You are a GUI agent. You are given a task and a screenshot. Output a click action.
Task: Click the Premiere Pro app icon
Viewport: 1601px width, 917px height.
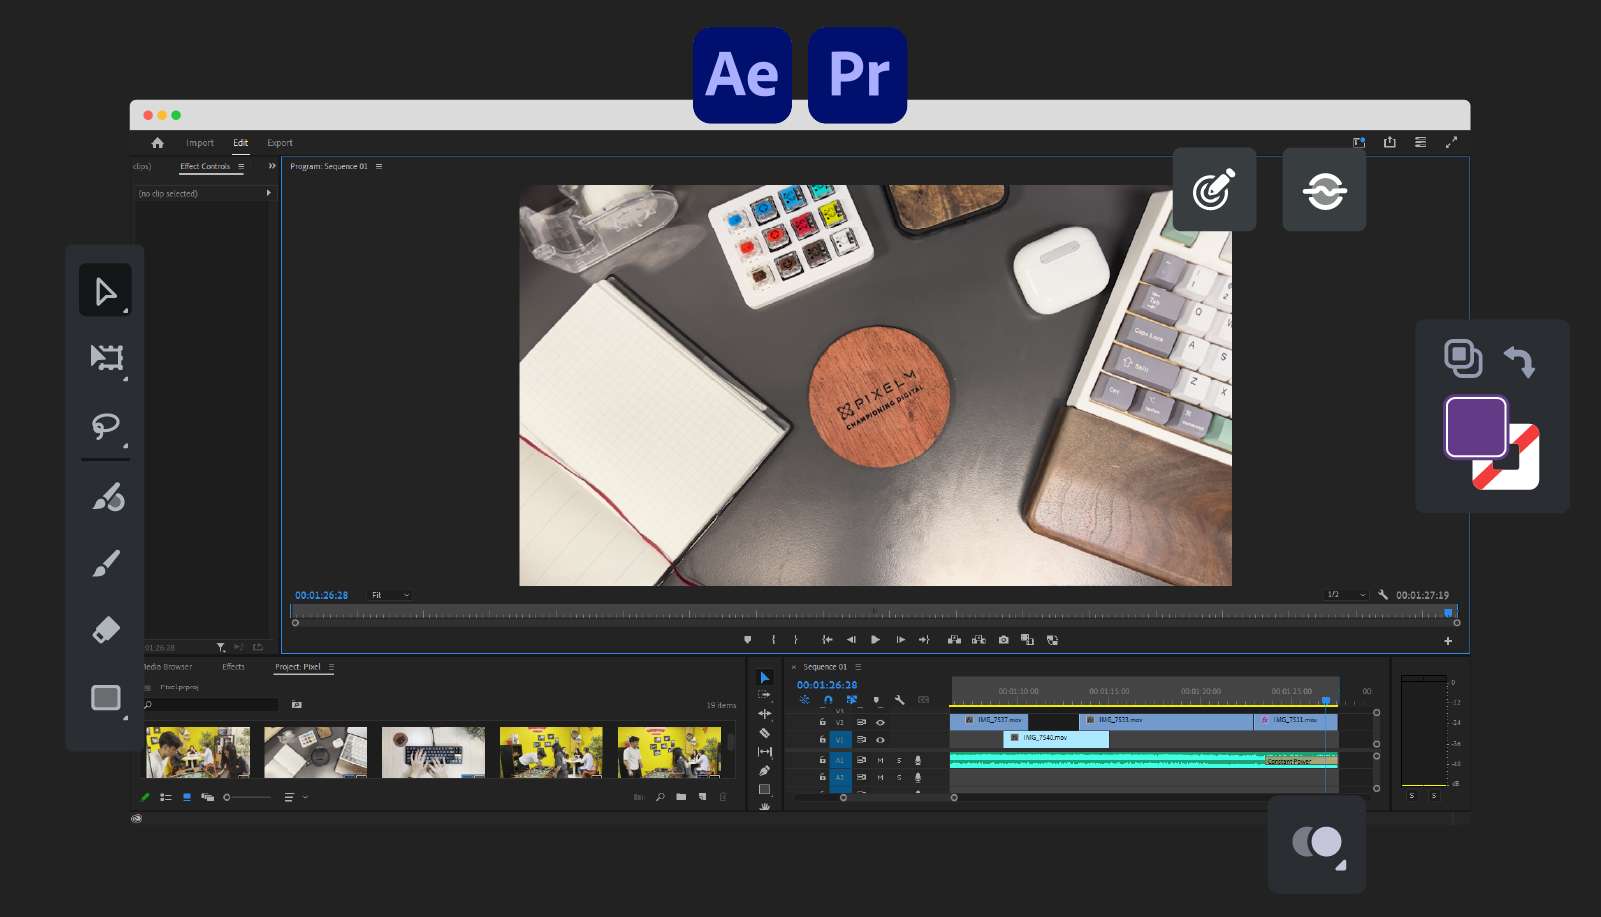[x=858, y=75]
